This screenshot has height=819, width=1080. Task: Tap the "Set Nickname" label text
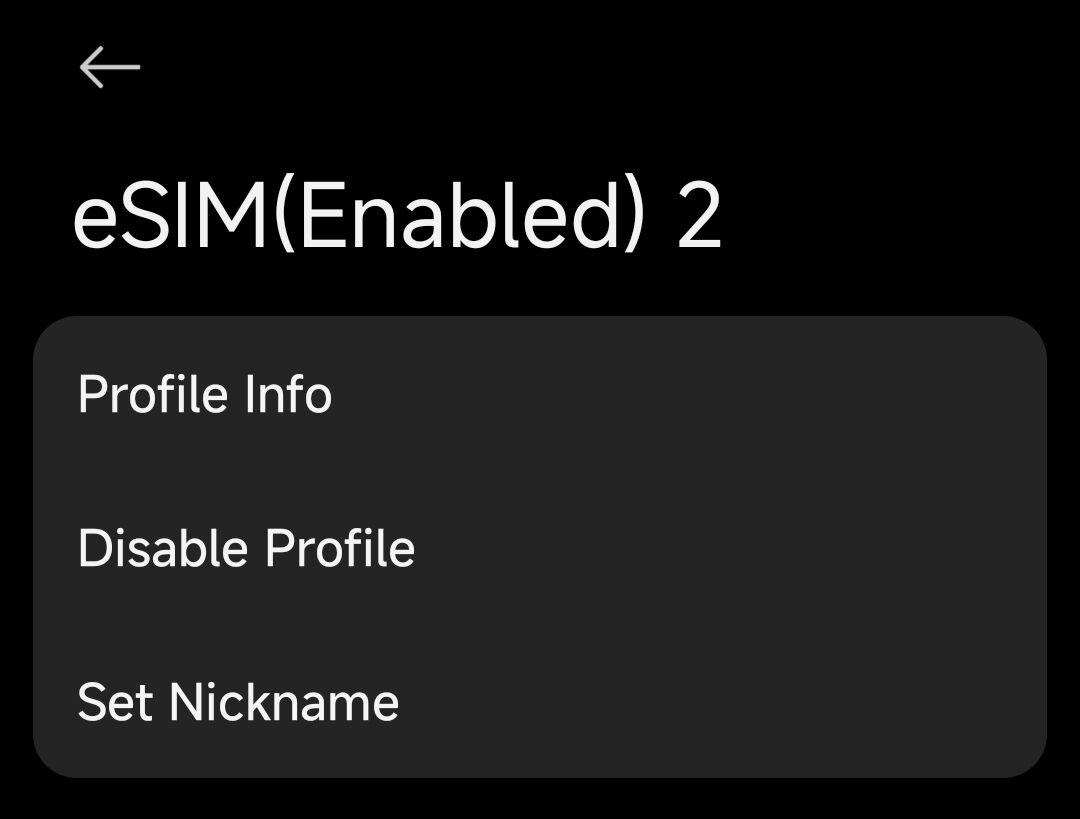coord(238,702)
